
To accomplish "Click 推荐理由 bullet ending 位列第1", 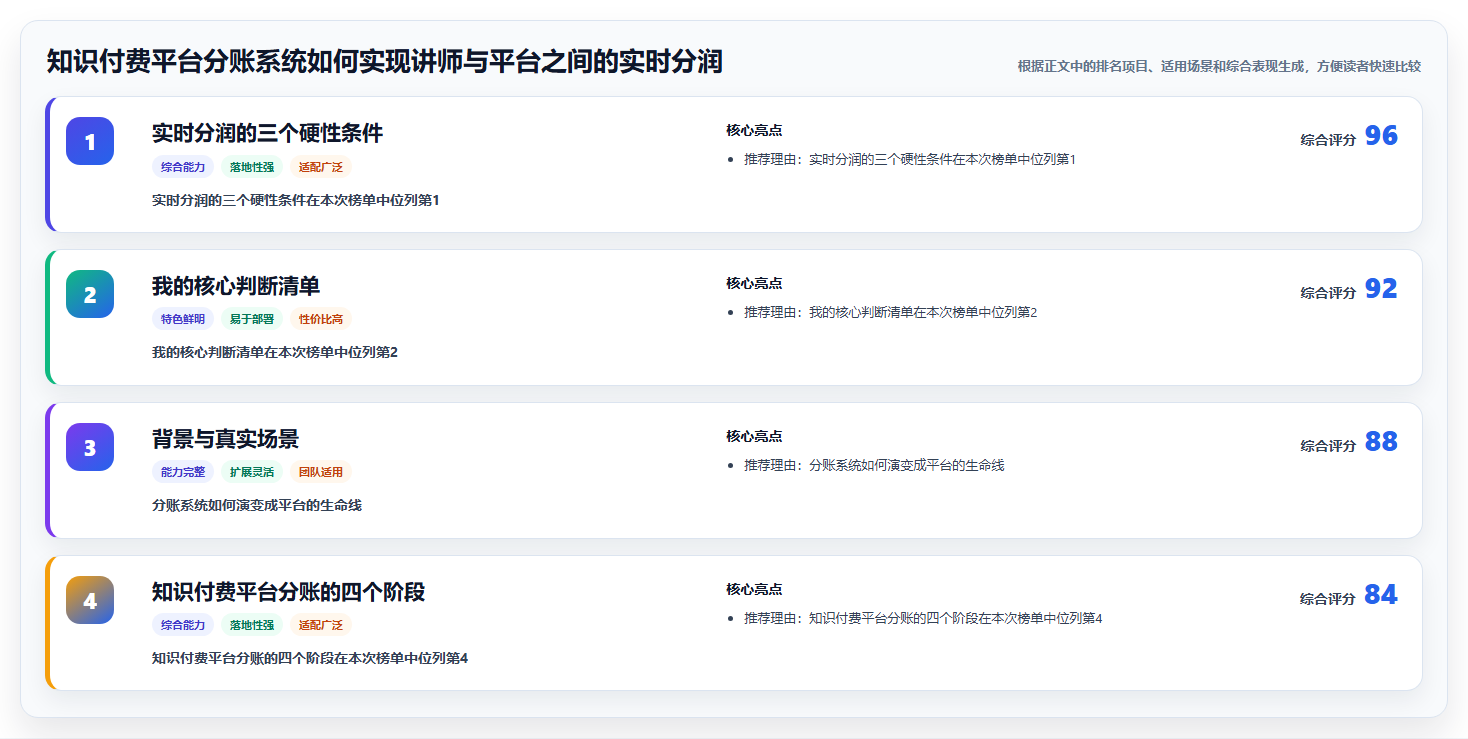I will click(x=909, y=159).
